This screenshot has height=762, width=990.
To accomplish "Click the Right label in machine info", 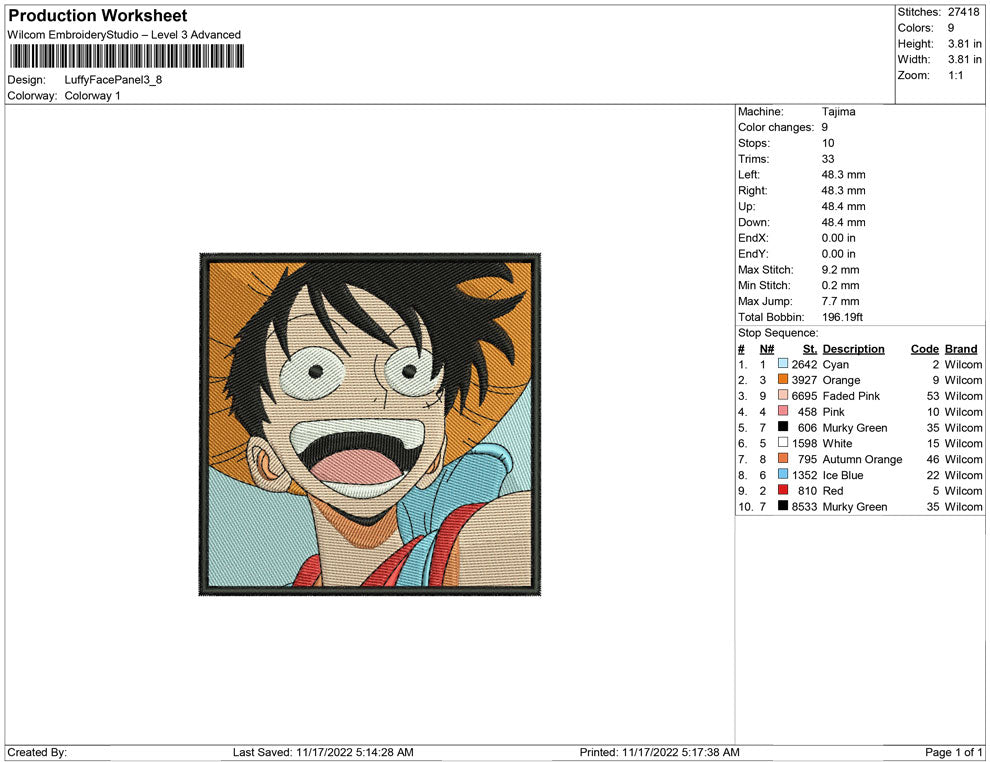I will tap(753, 190).
